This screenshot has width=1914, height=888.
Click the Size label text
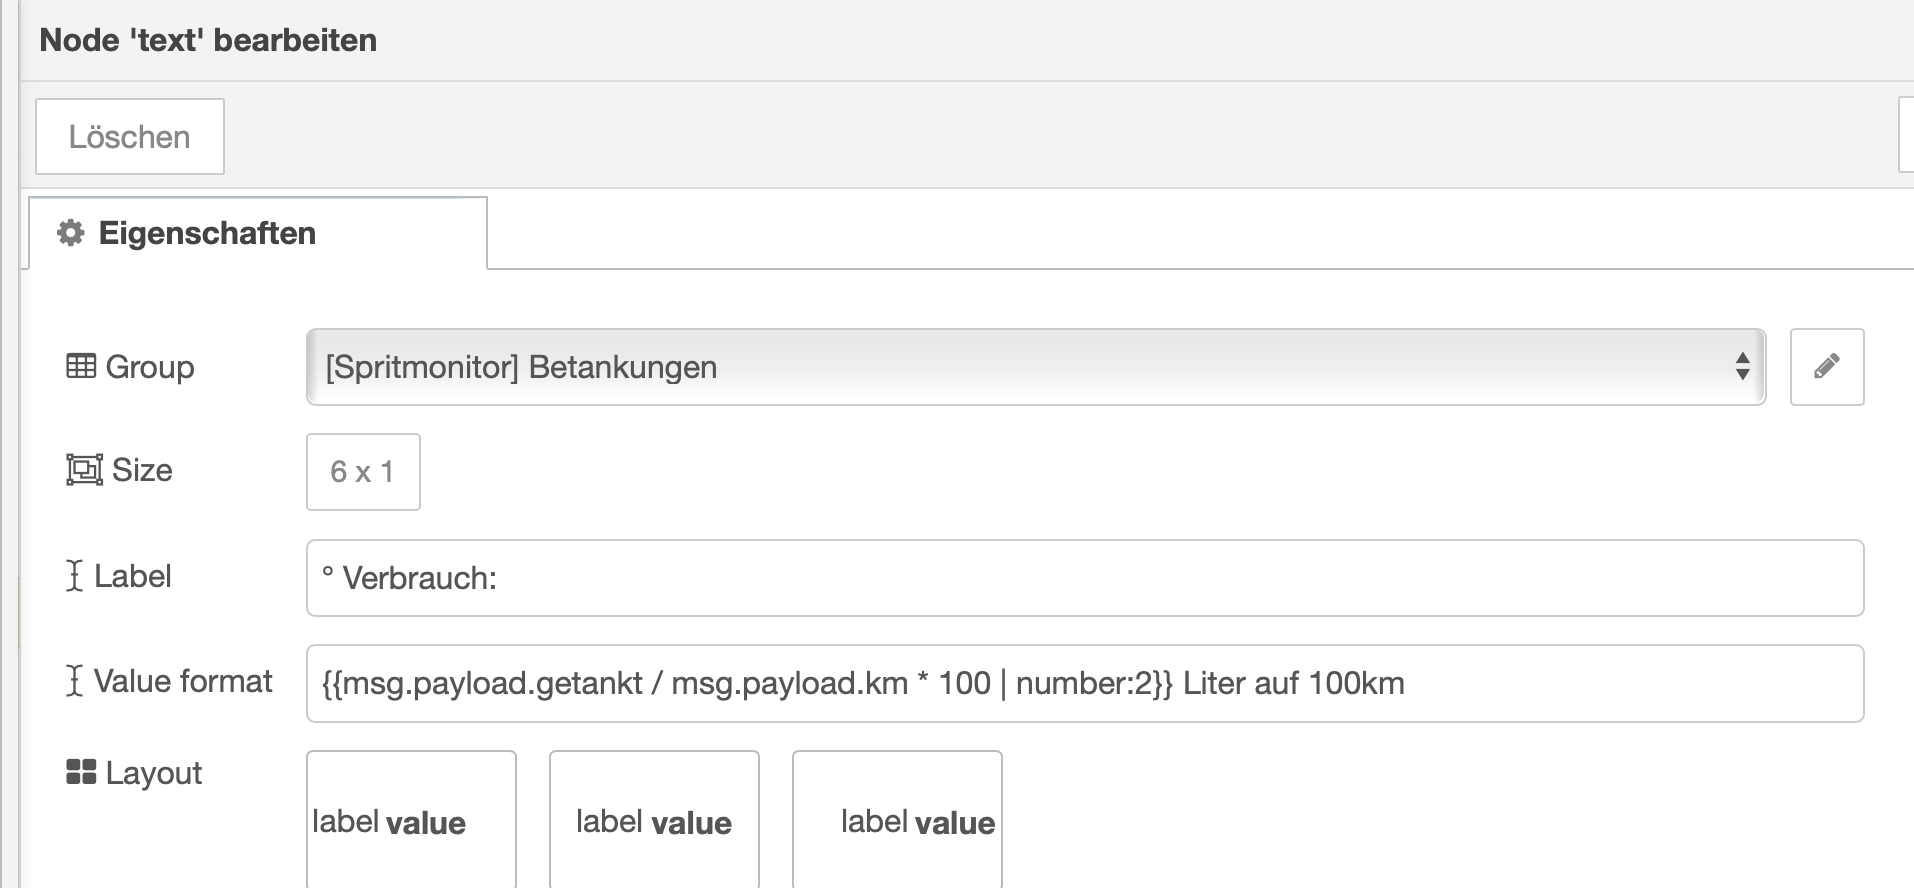(142, 470)
